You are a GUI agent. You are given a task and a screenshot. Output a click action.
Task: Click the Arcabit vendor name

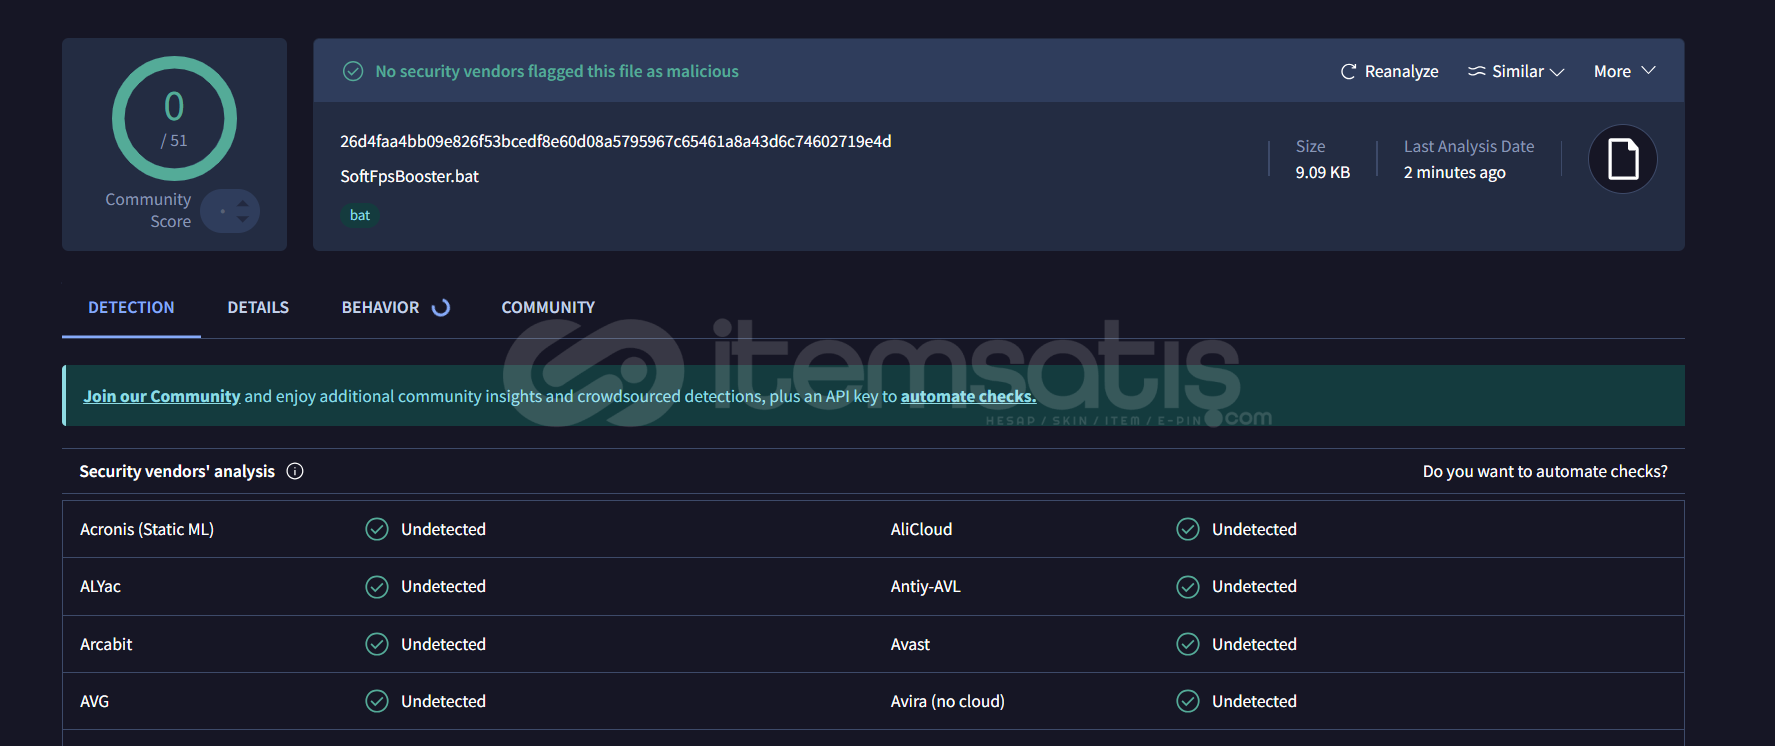[106, 644]
